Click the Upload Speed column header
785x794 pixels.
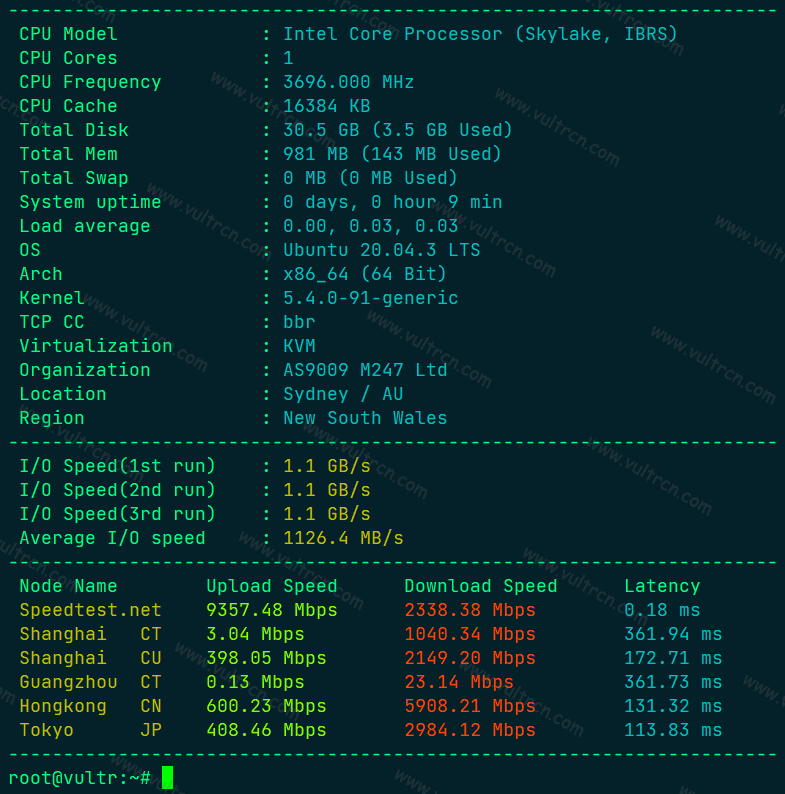tap(271, 586)
